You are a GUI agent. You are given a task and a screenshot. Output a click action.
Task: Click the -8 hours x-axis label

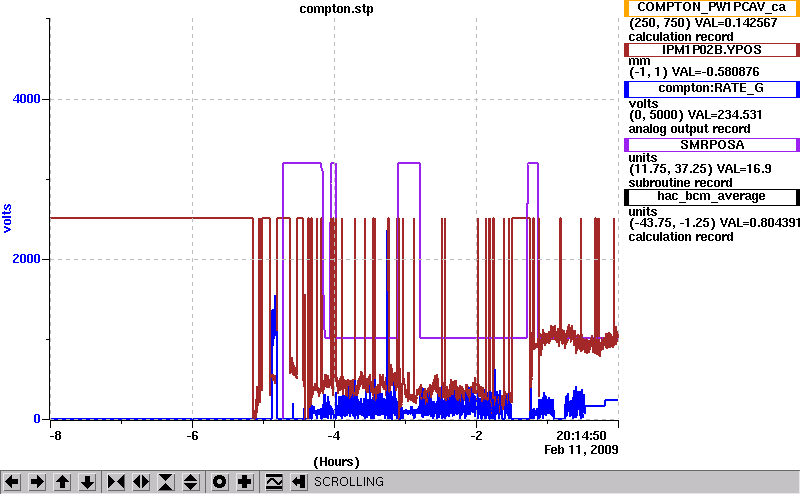[x=55, y=436]
